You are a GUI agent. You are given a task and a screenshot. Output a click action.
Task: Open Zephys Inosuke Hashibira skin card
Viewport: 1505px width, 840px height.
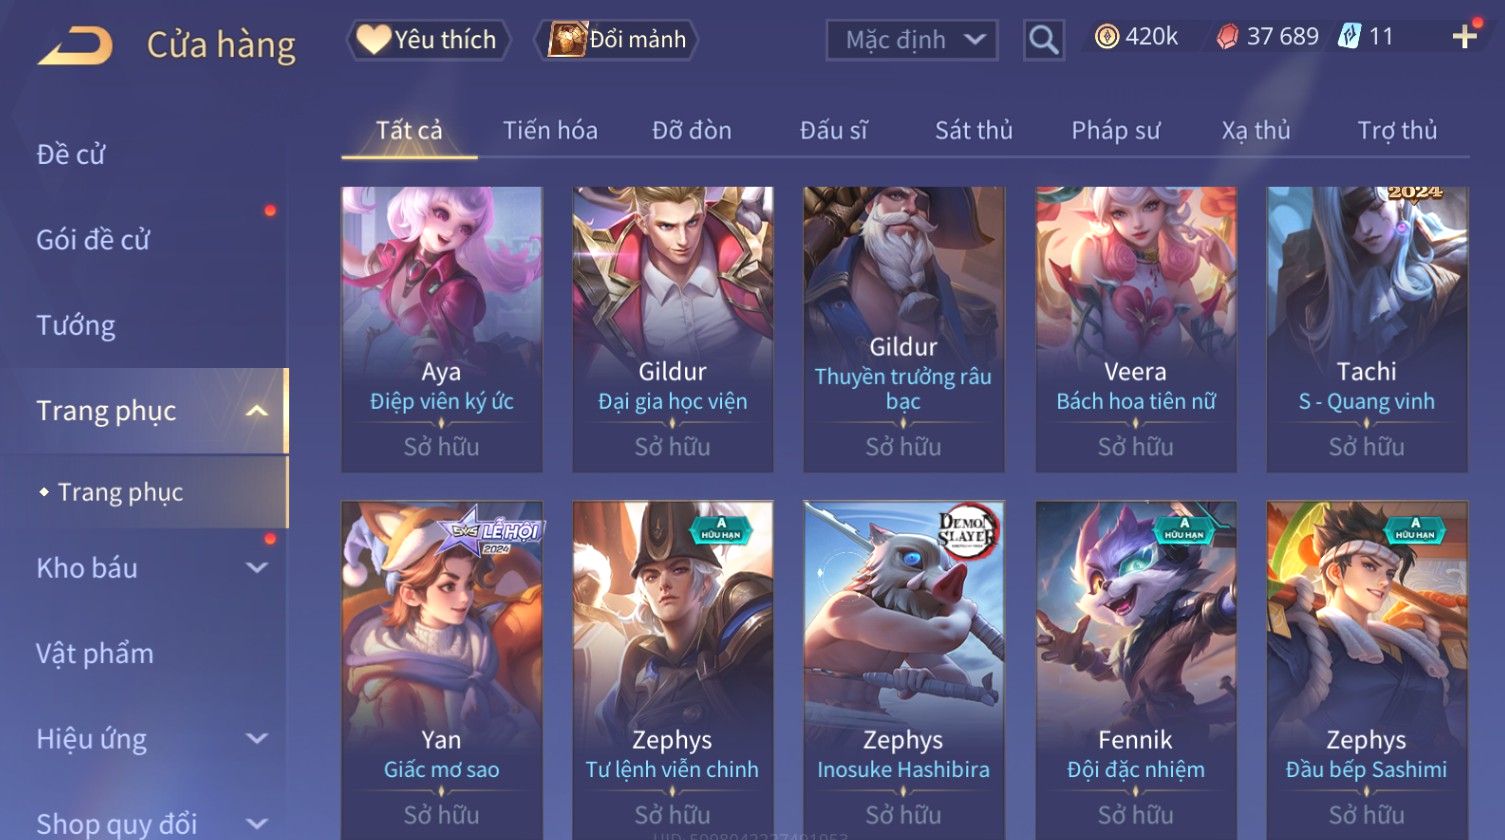[903, 668]
